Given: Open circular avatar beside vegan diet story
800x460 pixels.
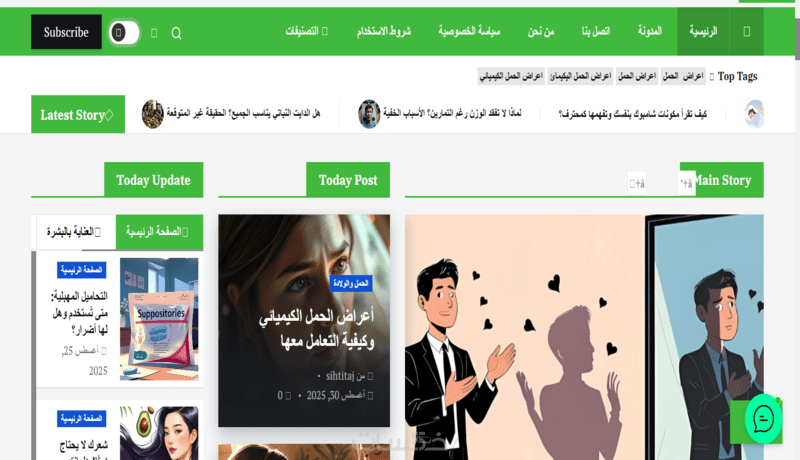Looking at the screenshot, I should click(x=153, y=114).
